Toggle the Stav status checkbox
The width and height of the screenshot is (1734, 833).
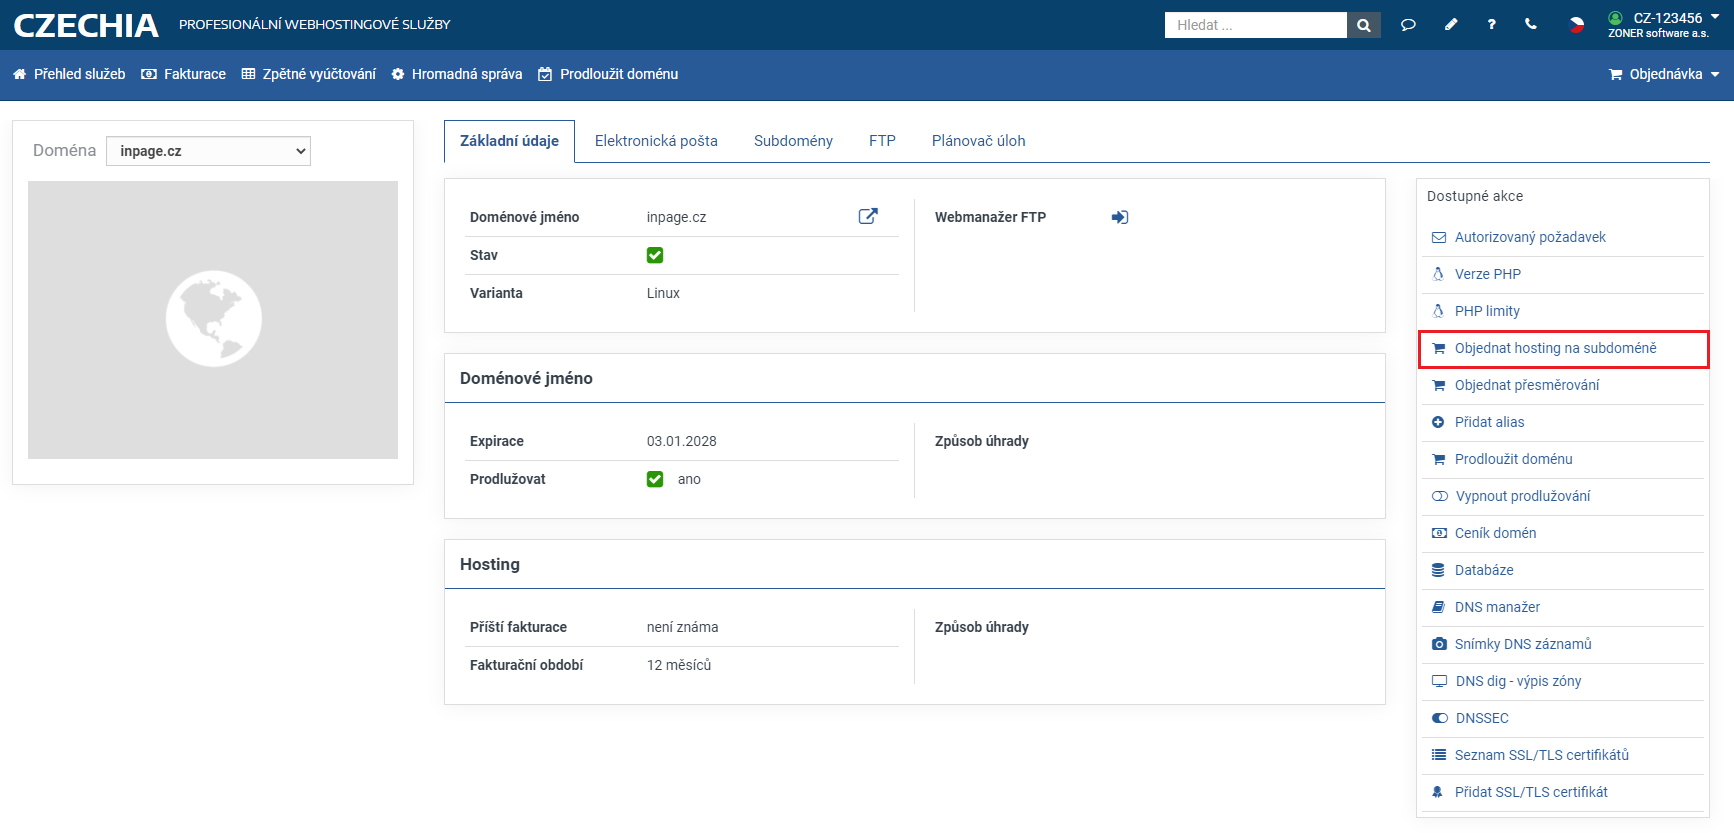[x=655, y=255]
